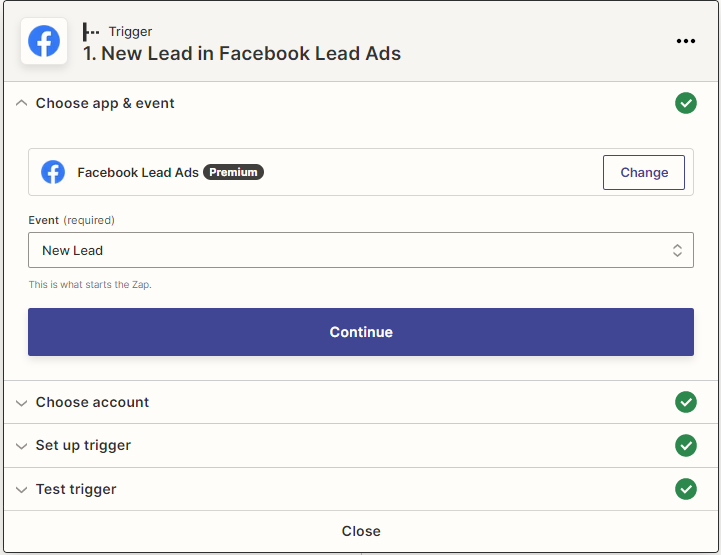The width and height of the screenshot is (721, 555).
Task: Click the Facebook Lead Ads app name
Action: 138,172
